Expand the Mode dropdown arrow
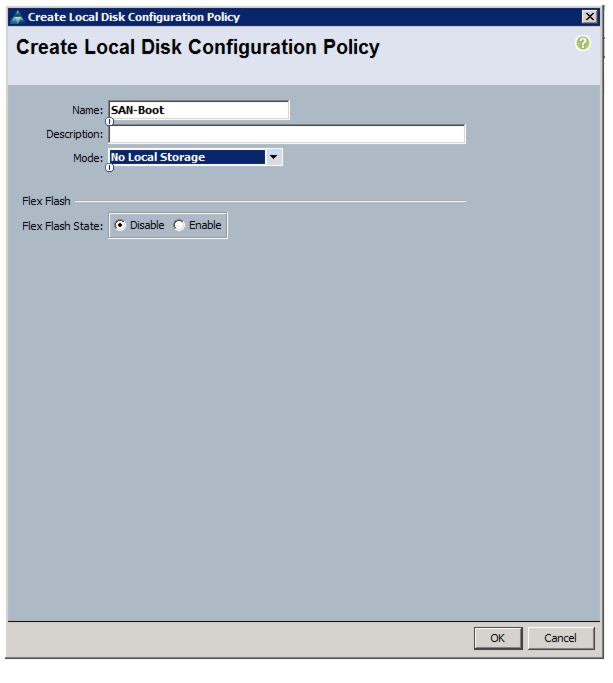The image size is (613, 683). [x=273, y=157]
